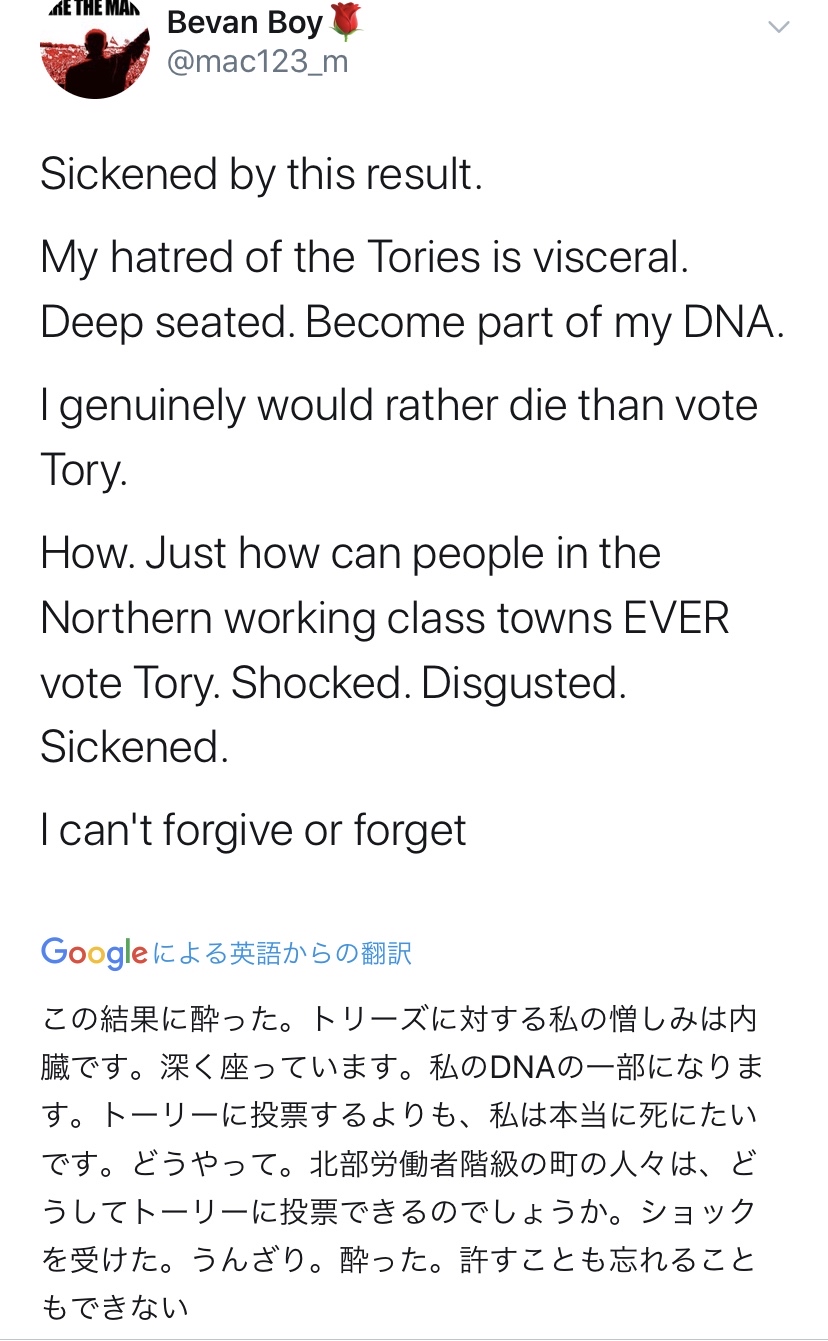
Task: Click the Google logo above translation
Action: (94, 953)
